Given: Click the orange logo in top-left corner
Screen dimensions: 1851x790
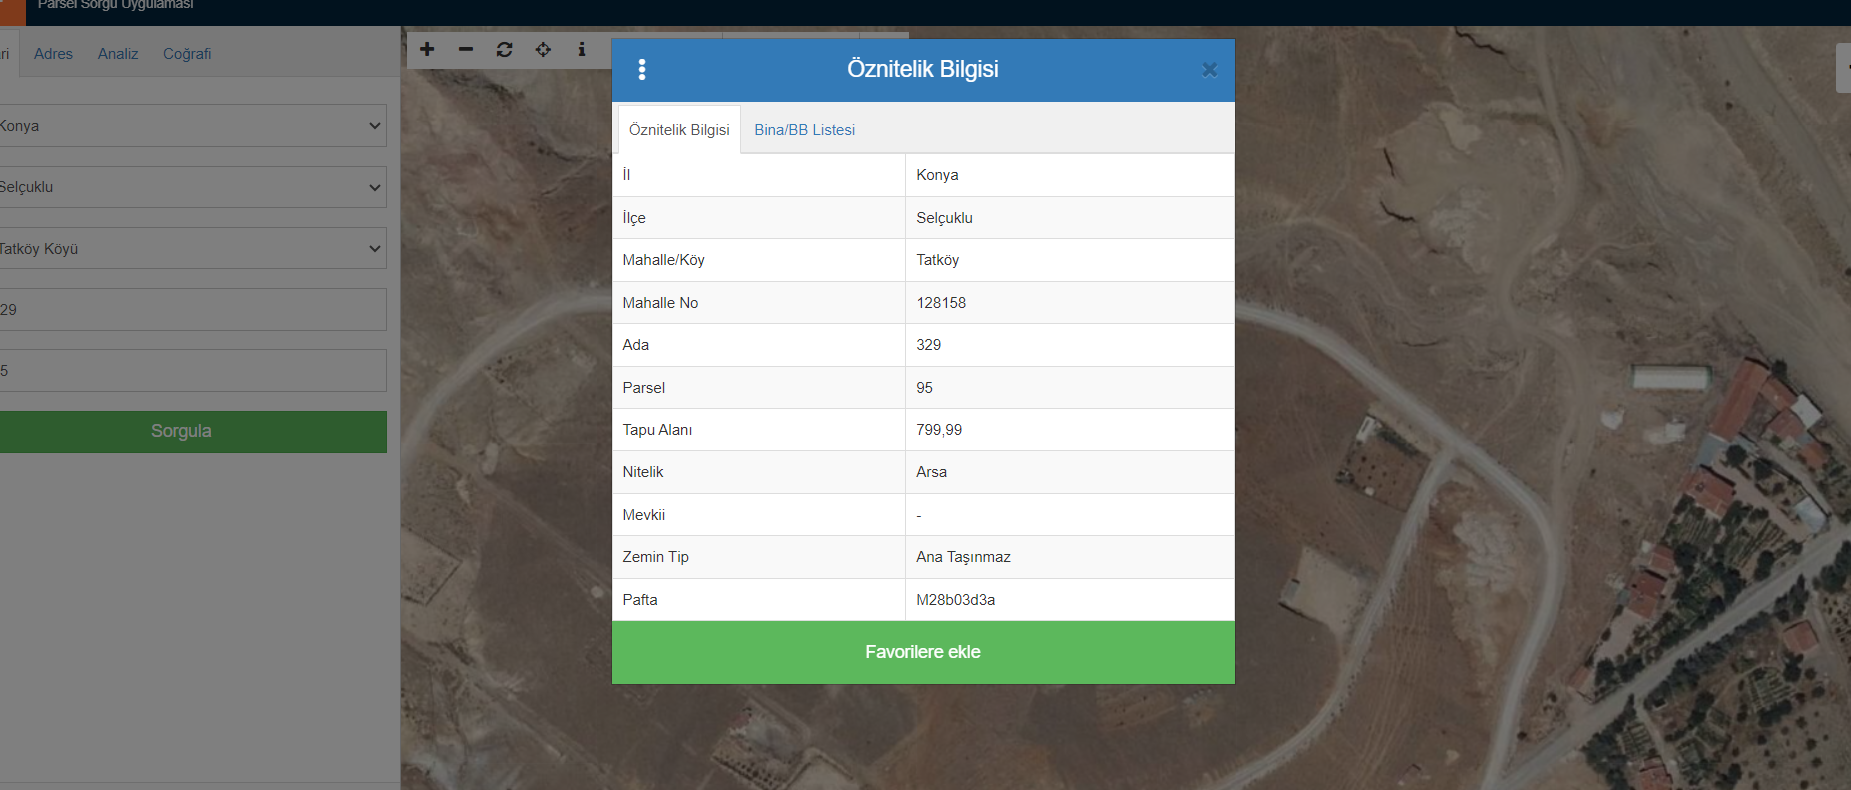Looking at the screenshot, I should (12, 12).
